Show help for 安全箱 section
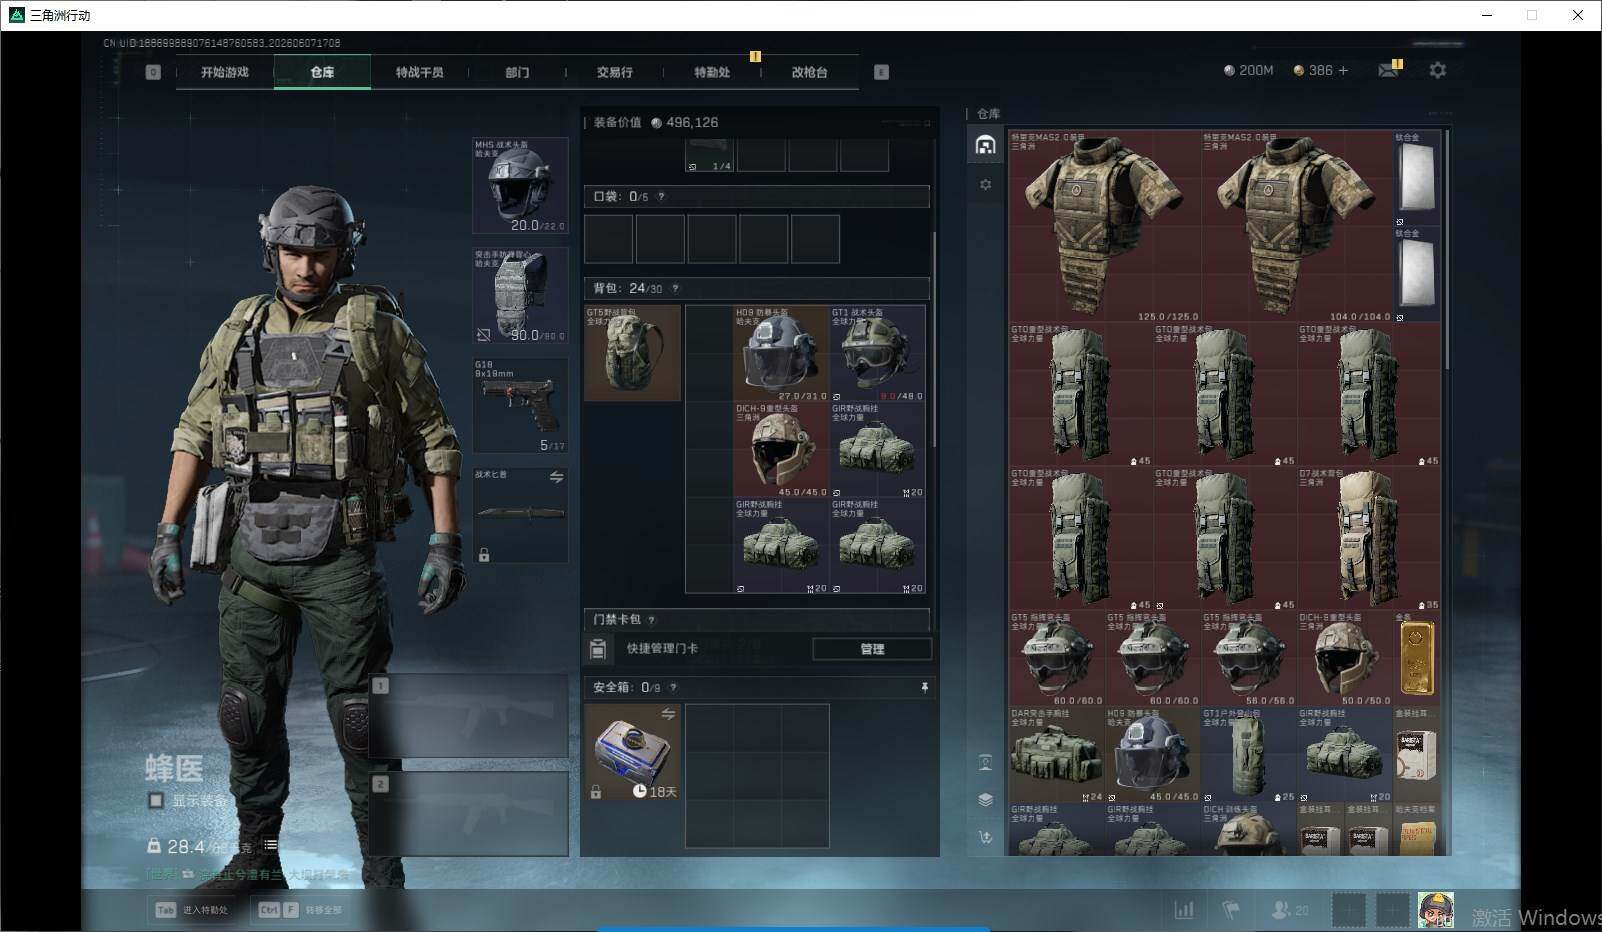Image resolution: width=1602 pixels, height=932 pixels. (x=673, y=687)
